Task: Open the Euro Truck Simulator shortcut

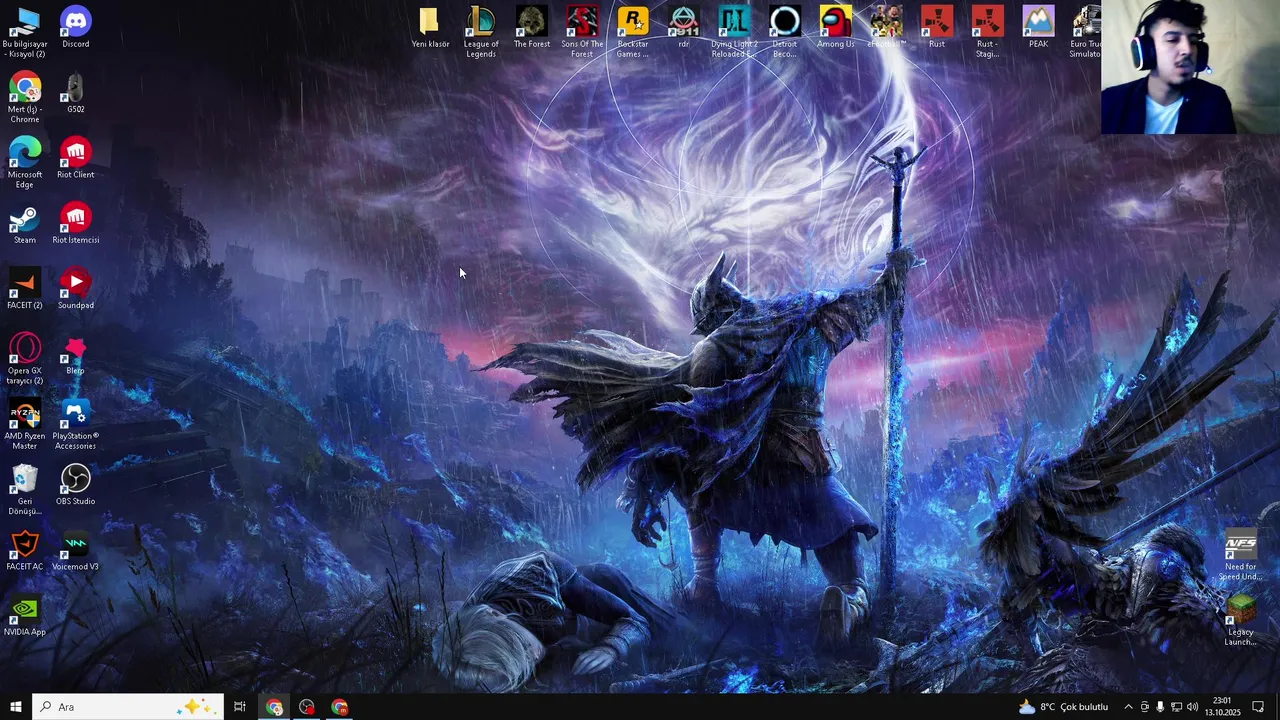Action: point(1085,32)
